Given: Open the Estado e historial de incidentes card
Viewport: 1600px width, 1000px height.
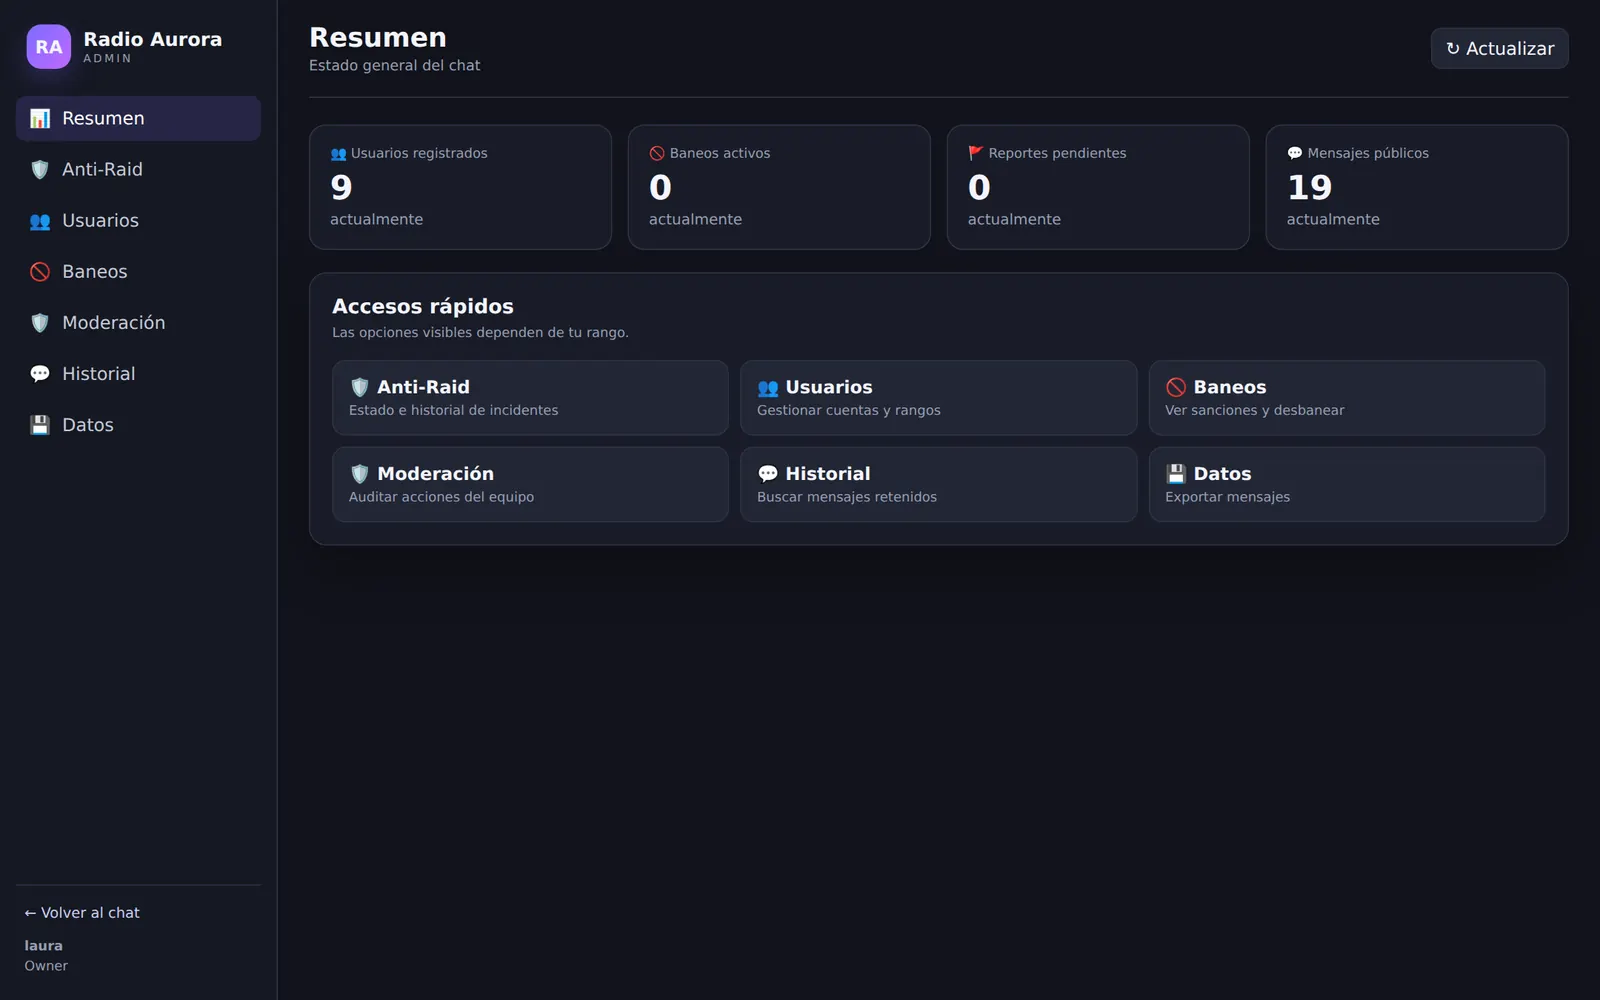Looking at the screenshot, I should click(x=530, y=398).
